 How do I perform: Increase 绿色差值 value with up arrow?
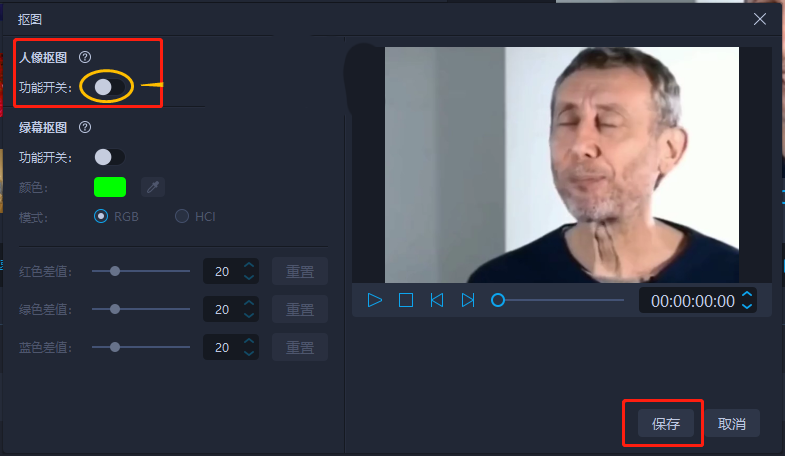249,303
